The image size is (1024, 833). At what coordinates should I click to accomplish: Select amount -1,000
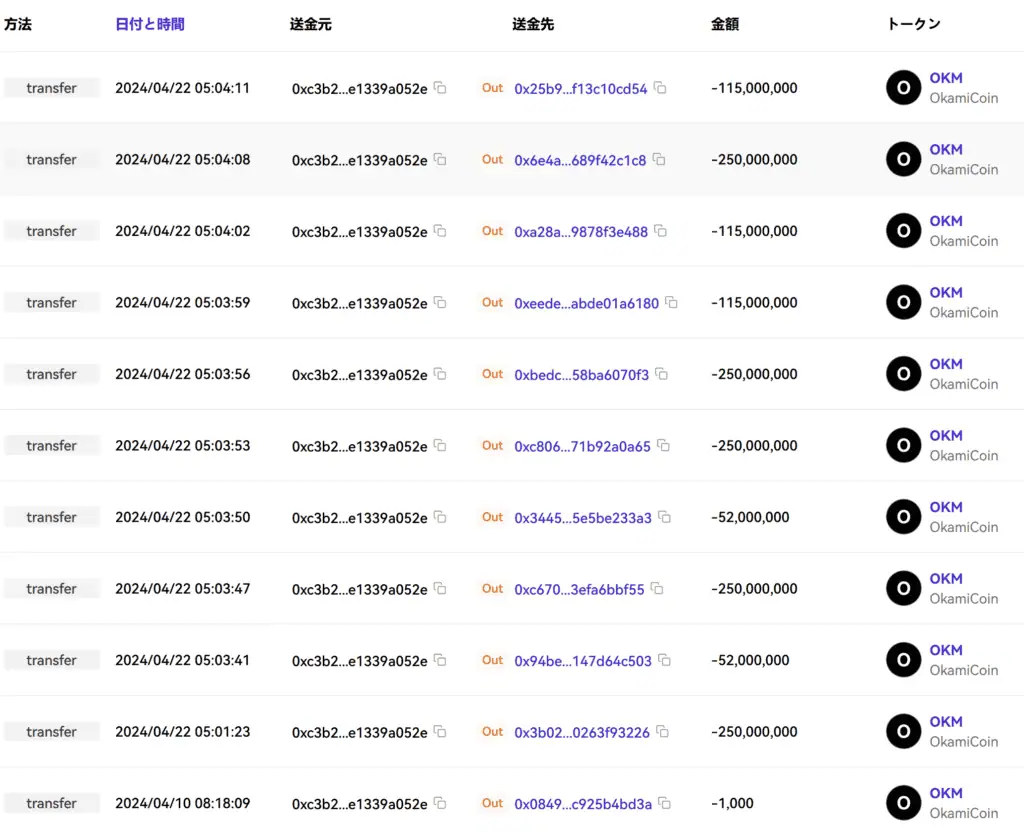732,803
